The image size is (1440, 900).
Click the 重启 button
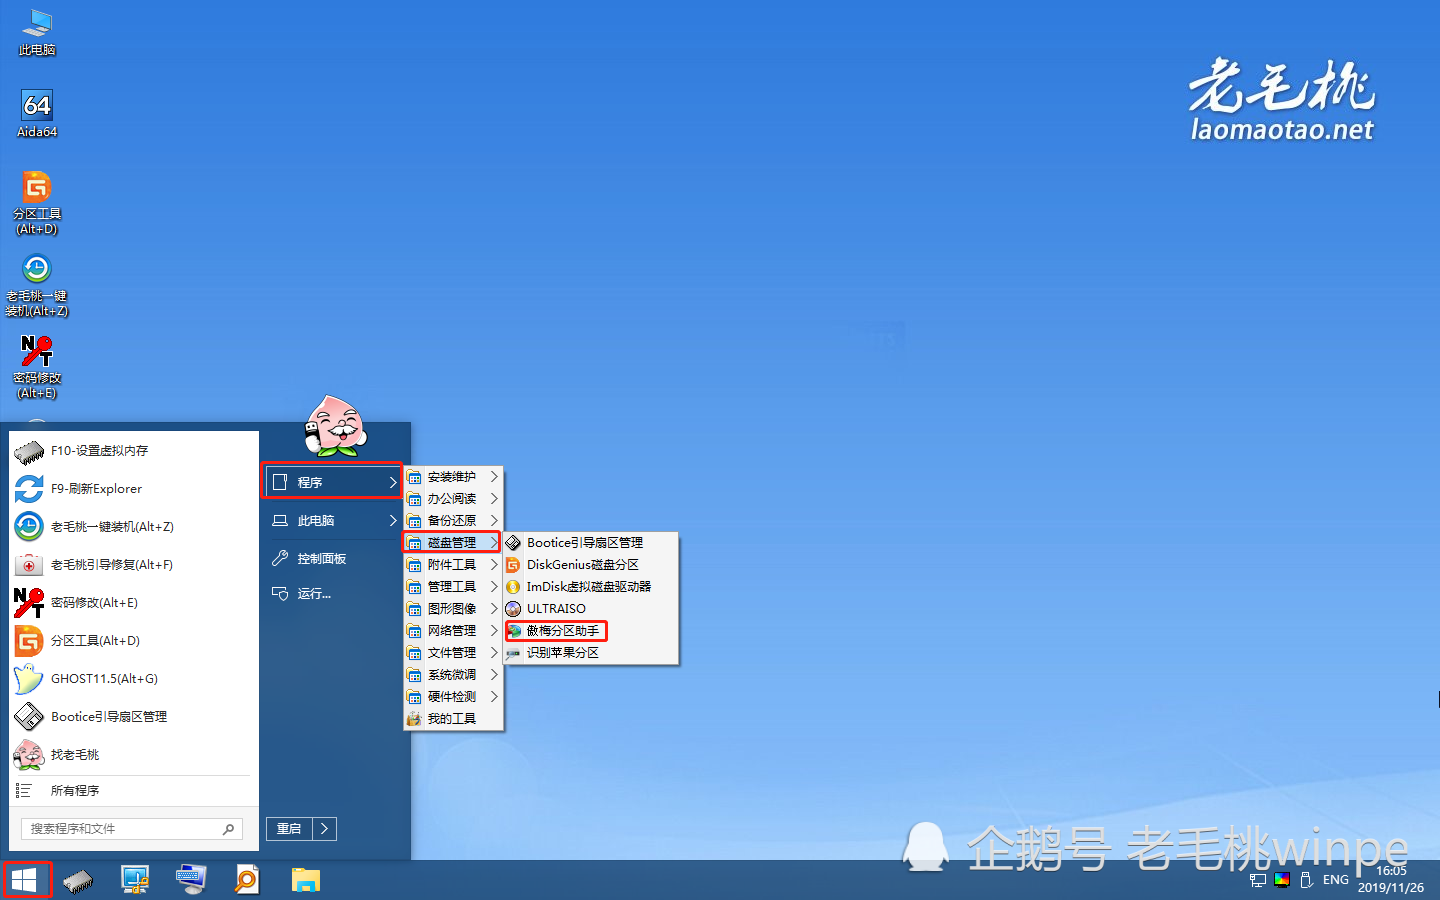290,829
